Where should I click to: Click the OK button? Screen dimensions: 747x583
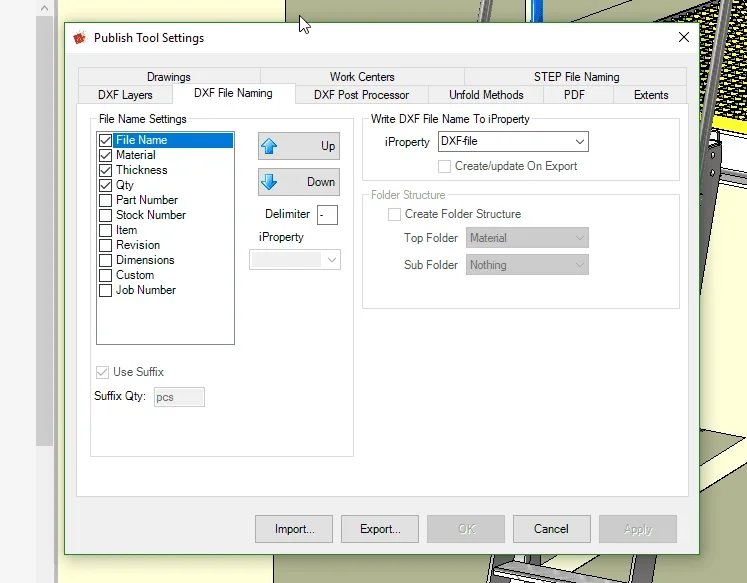(466, 529)
